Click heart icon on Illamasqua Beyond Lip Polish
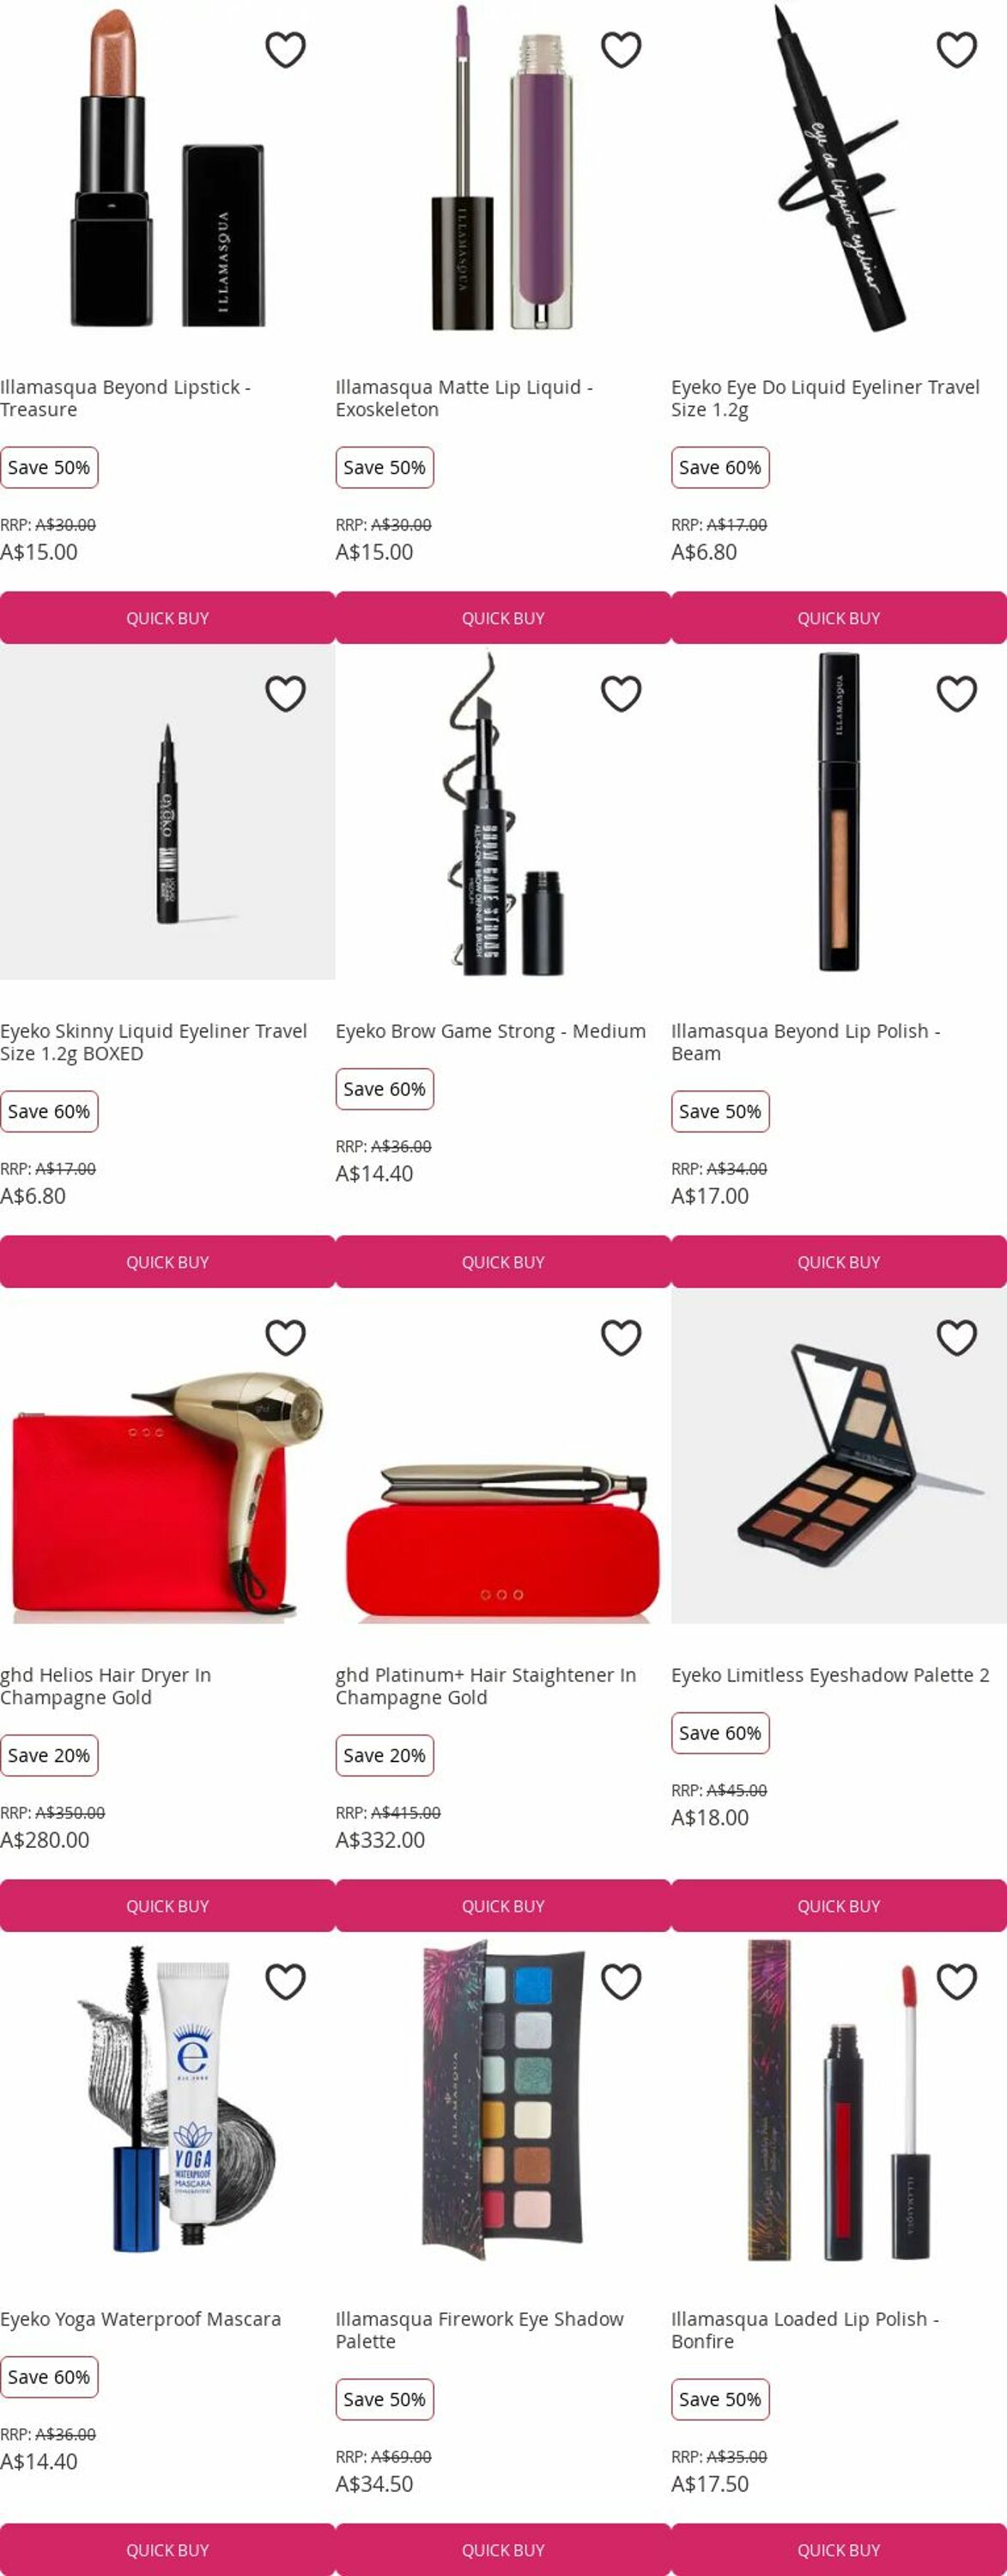The height and width of the screenshot is (2576, 1007). (957, 694)
